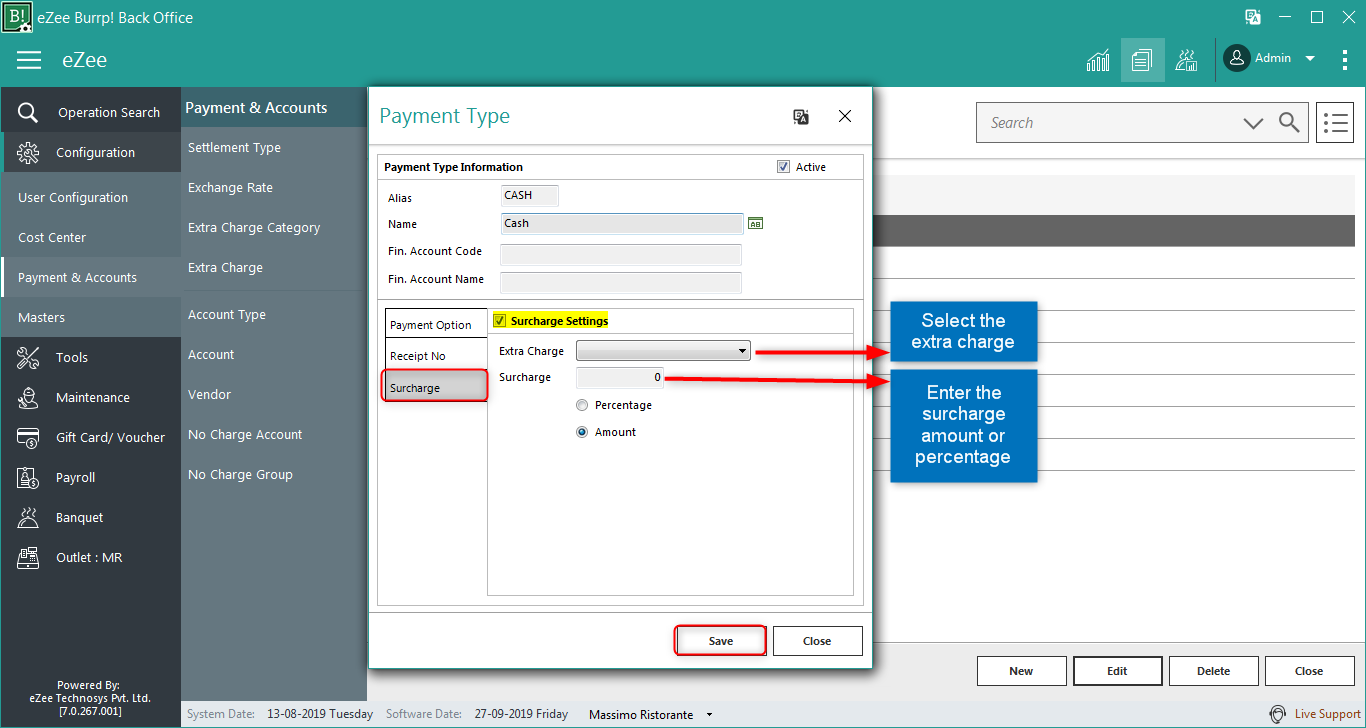Open the Extra Charge dropdown
Screen dimensions: 1366x728
[x=663, y=351]
